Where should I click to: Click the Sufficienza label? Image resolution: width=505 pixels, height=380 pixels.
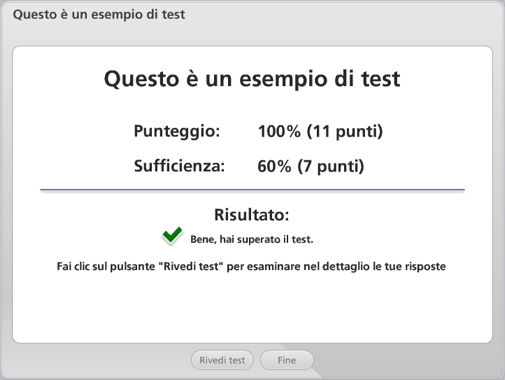[179, 166]
